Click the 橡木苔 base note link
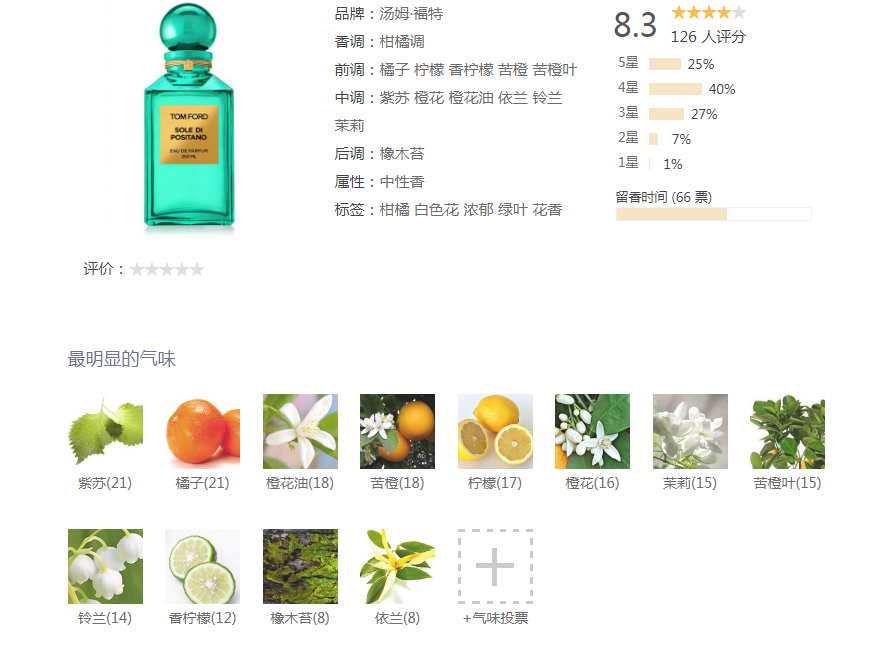 402,154
